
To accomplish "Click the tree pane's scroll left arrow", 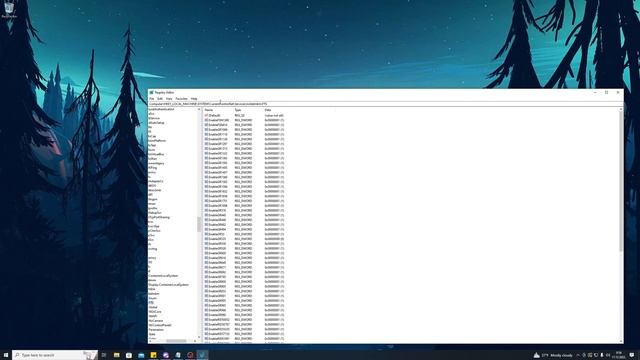I will click(x=150, y=341).
